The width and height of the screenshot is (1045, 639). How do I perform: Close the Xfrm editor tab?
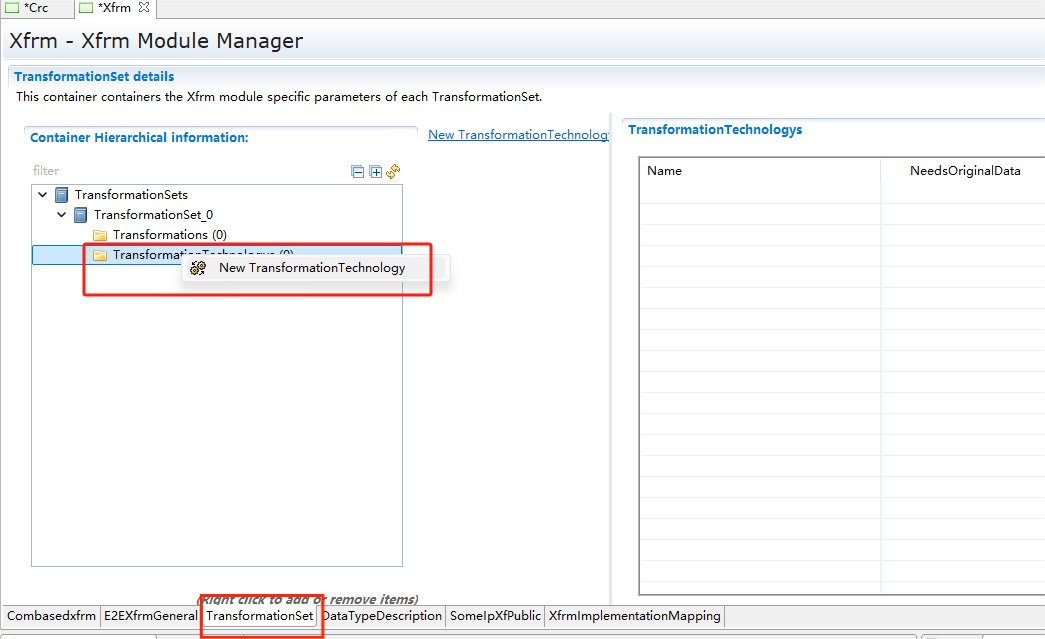[x=144, y=8]
